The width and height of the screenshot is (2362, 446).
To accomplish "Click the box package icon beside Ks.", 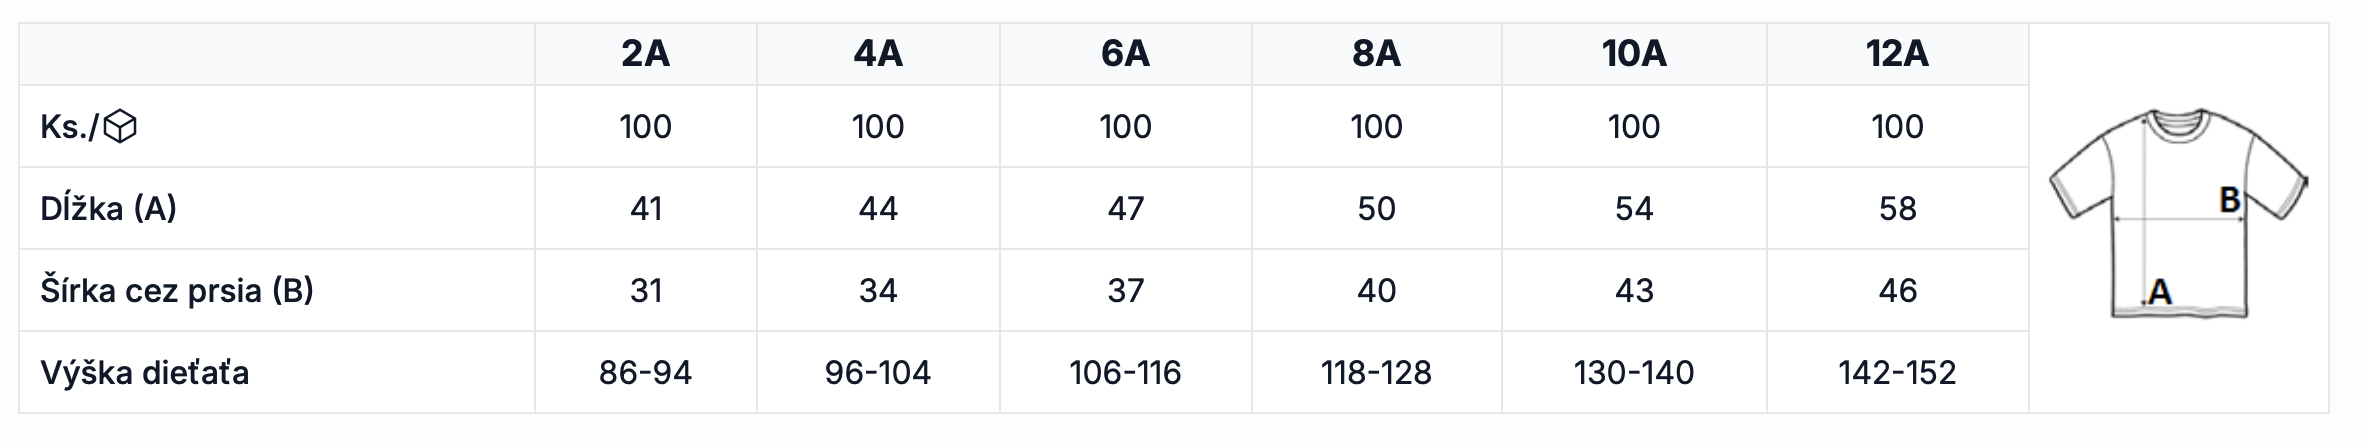I will point(120,127).
